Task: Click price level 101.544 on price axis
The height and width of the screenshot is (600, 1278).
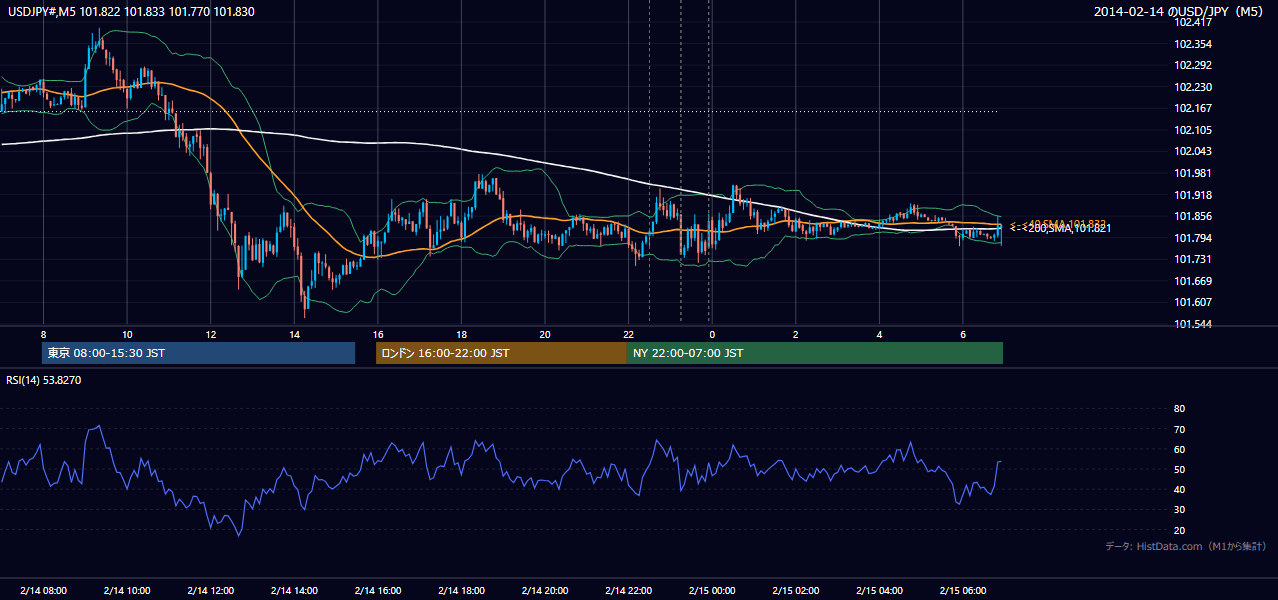Action: point(1193,324)
